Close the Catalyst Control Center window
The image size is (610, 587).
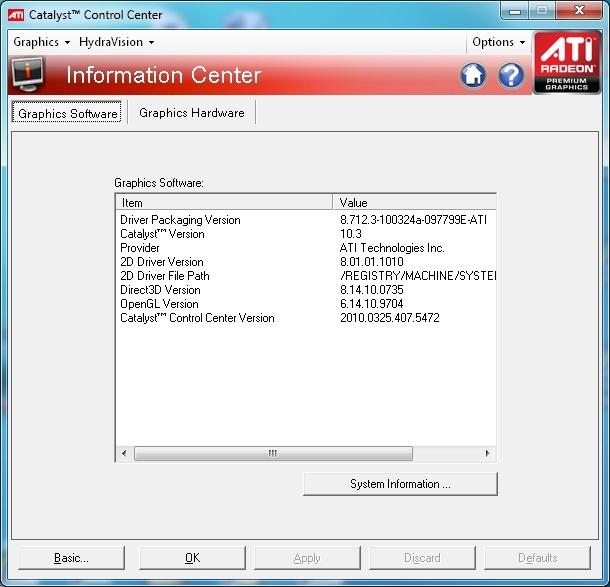[579, 11]
